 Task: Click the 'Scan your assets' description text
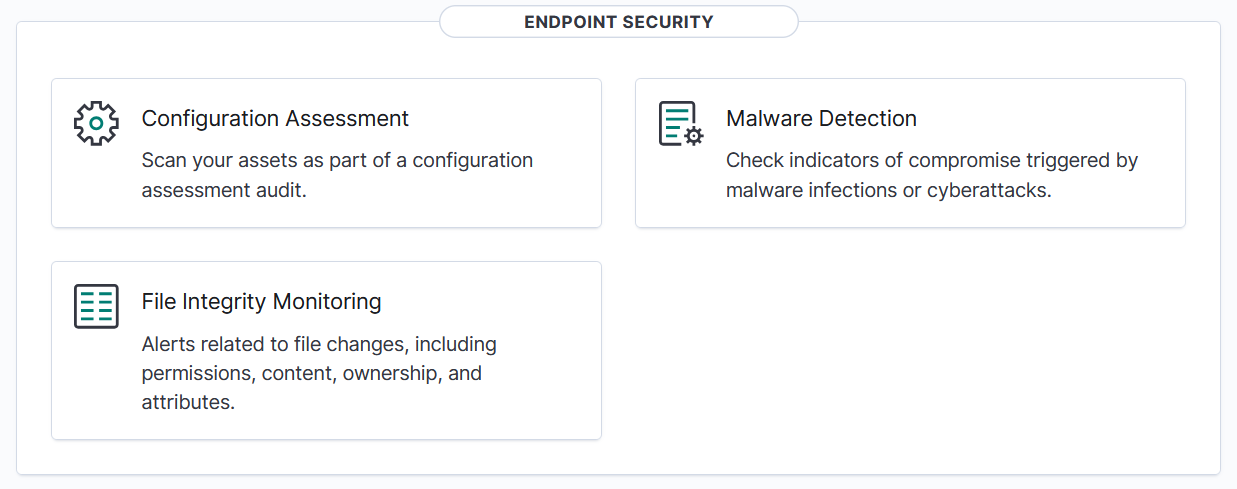(337, 160)
